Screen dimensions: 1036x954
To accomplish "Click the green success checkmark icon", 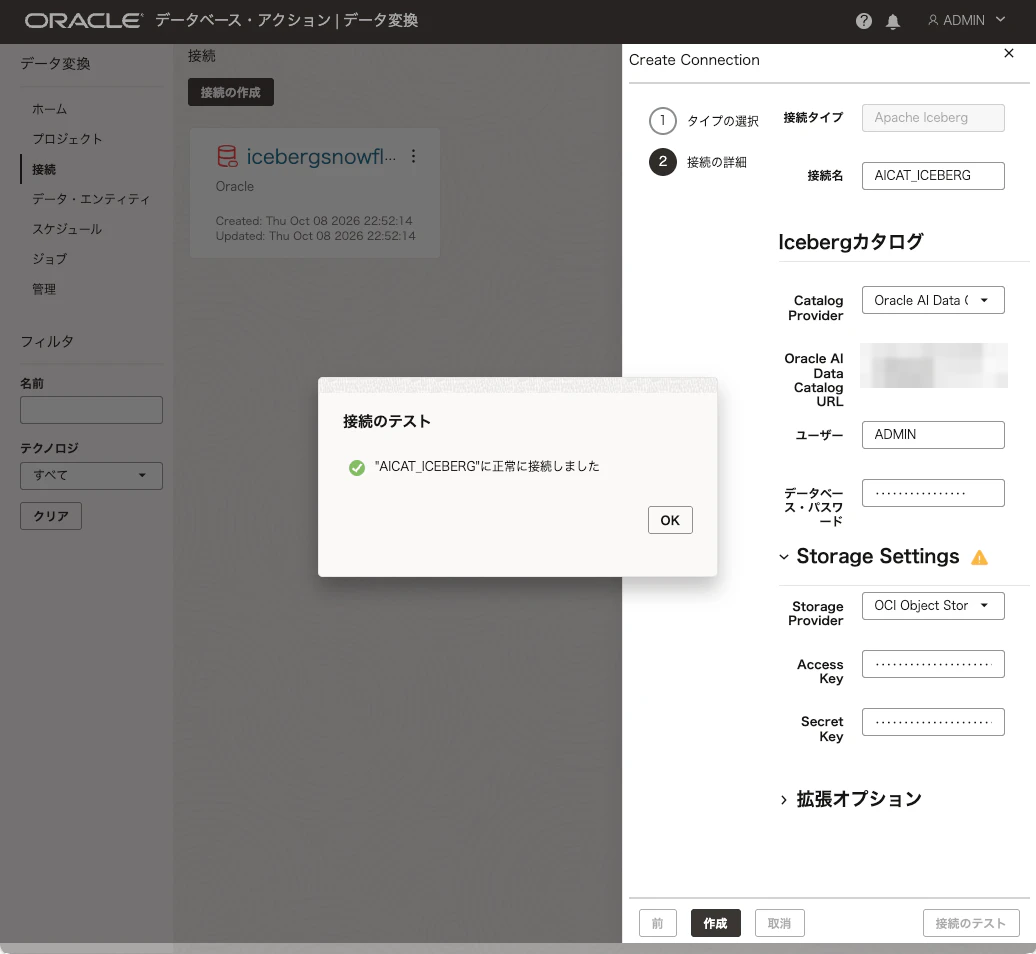I will point(357,468).
